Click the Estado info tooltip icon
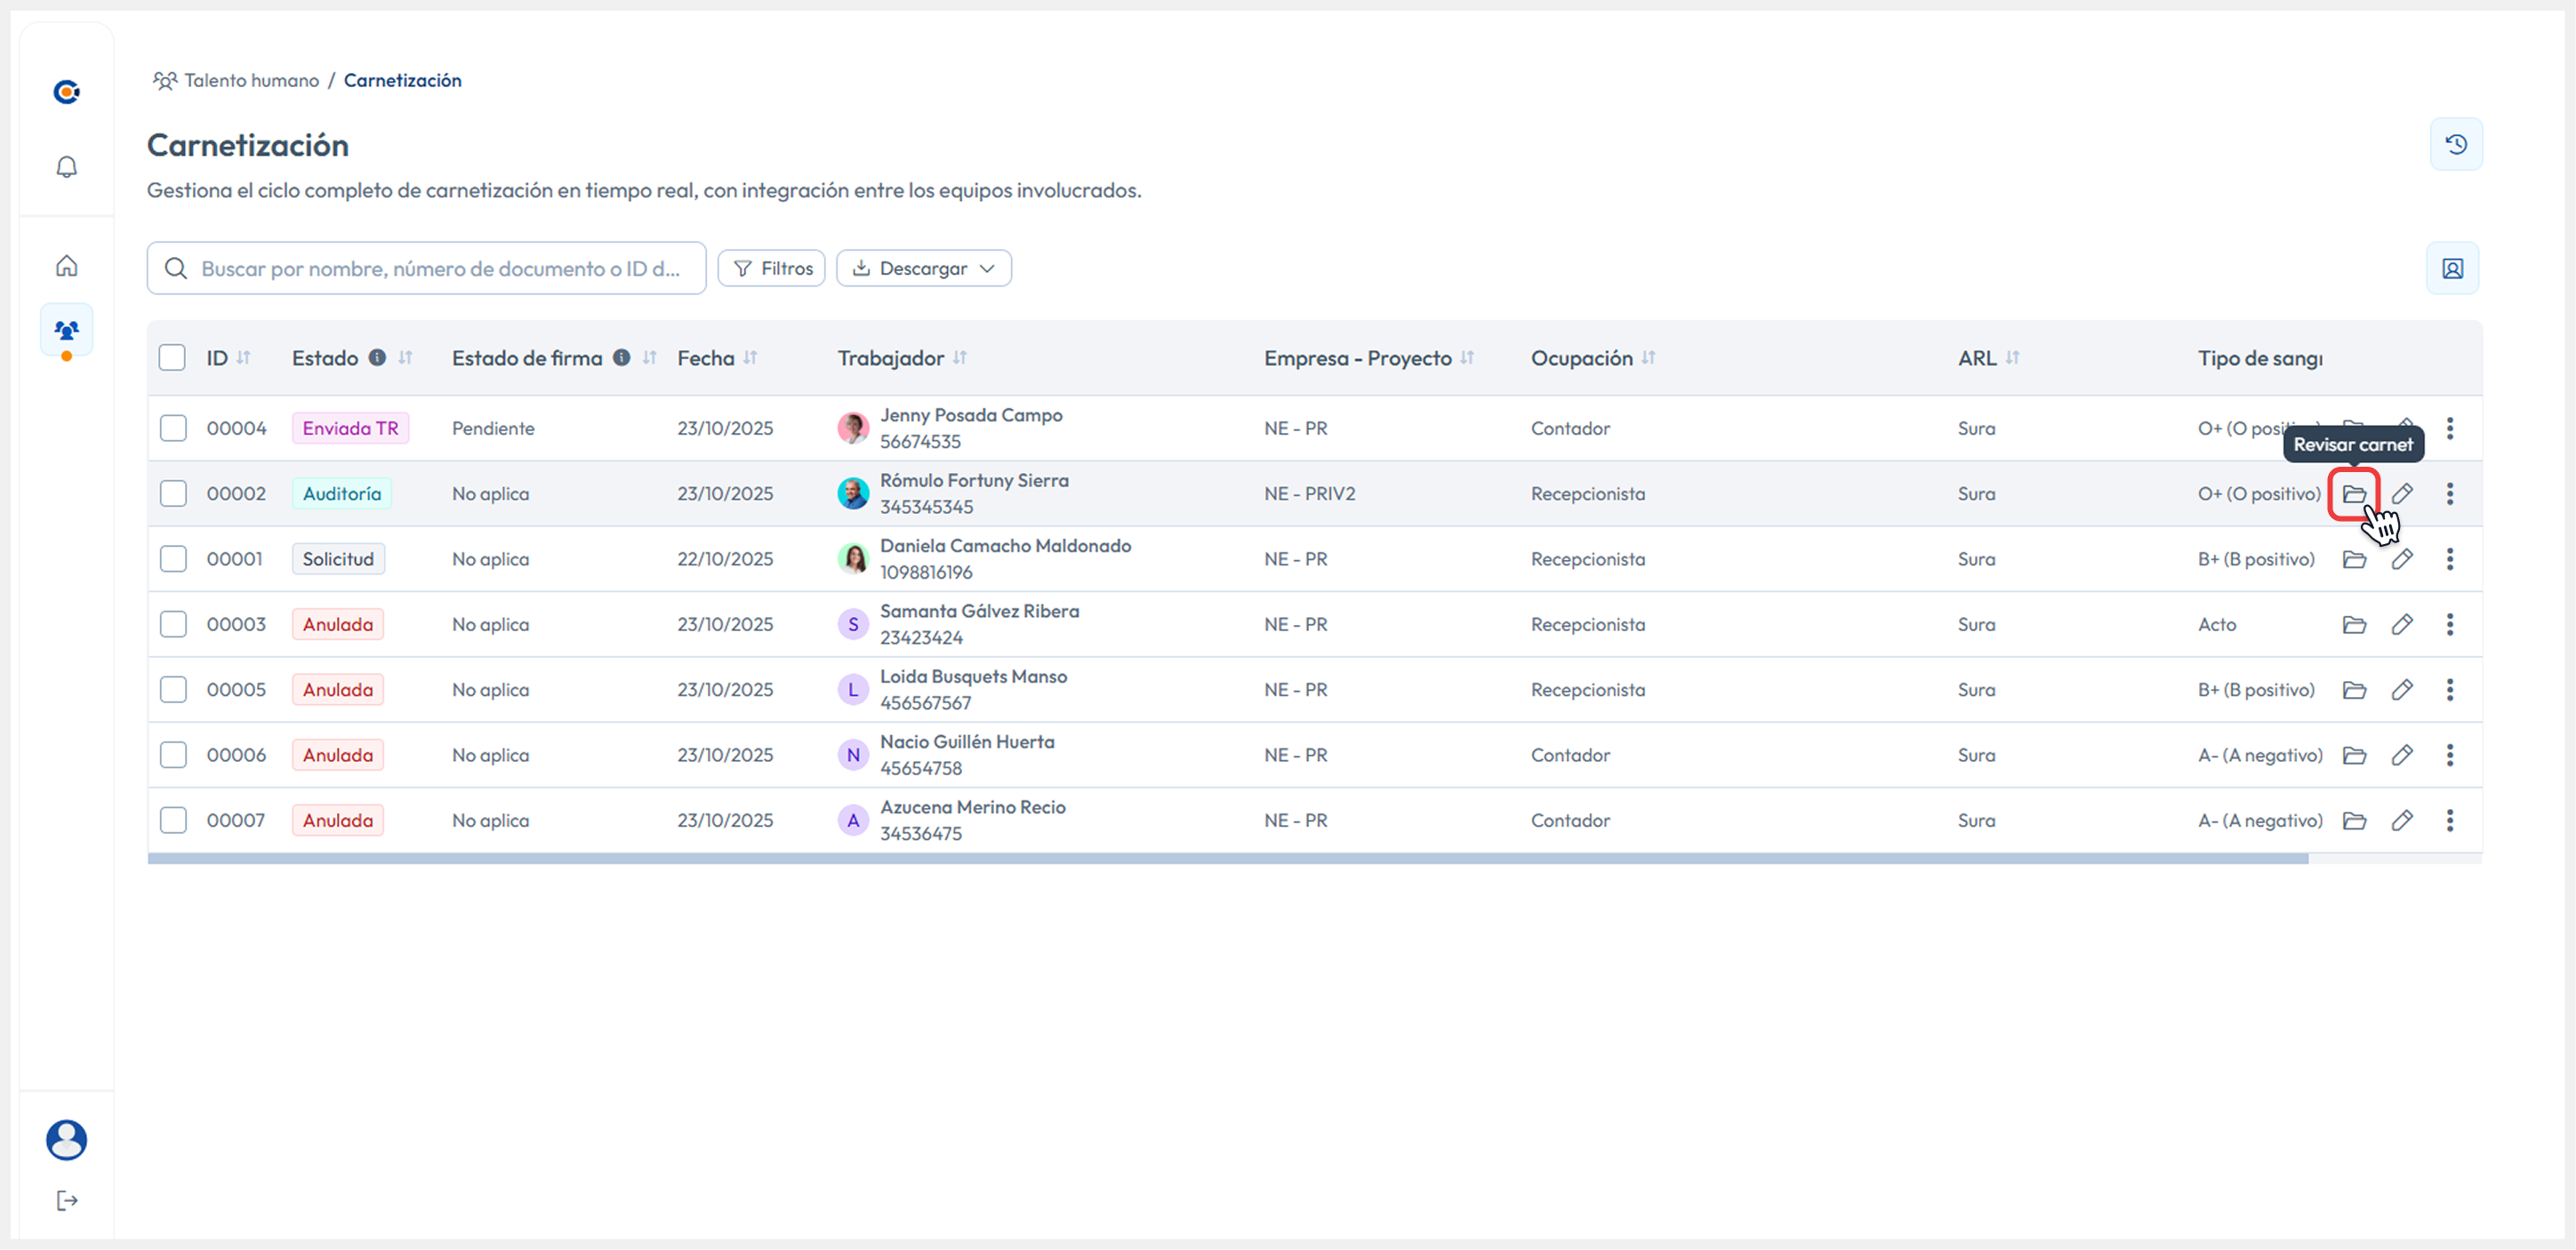The height and width of the screenshot is (1250, 2576). tap(377, 358)
